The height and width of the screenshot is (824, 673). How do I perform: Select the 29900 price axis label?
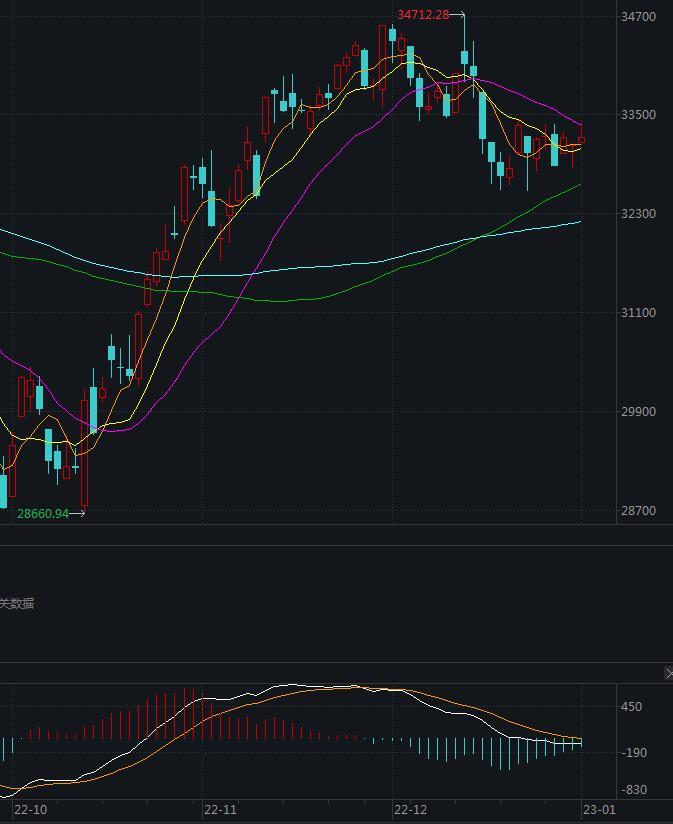[638, 412]
